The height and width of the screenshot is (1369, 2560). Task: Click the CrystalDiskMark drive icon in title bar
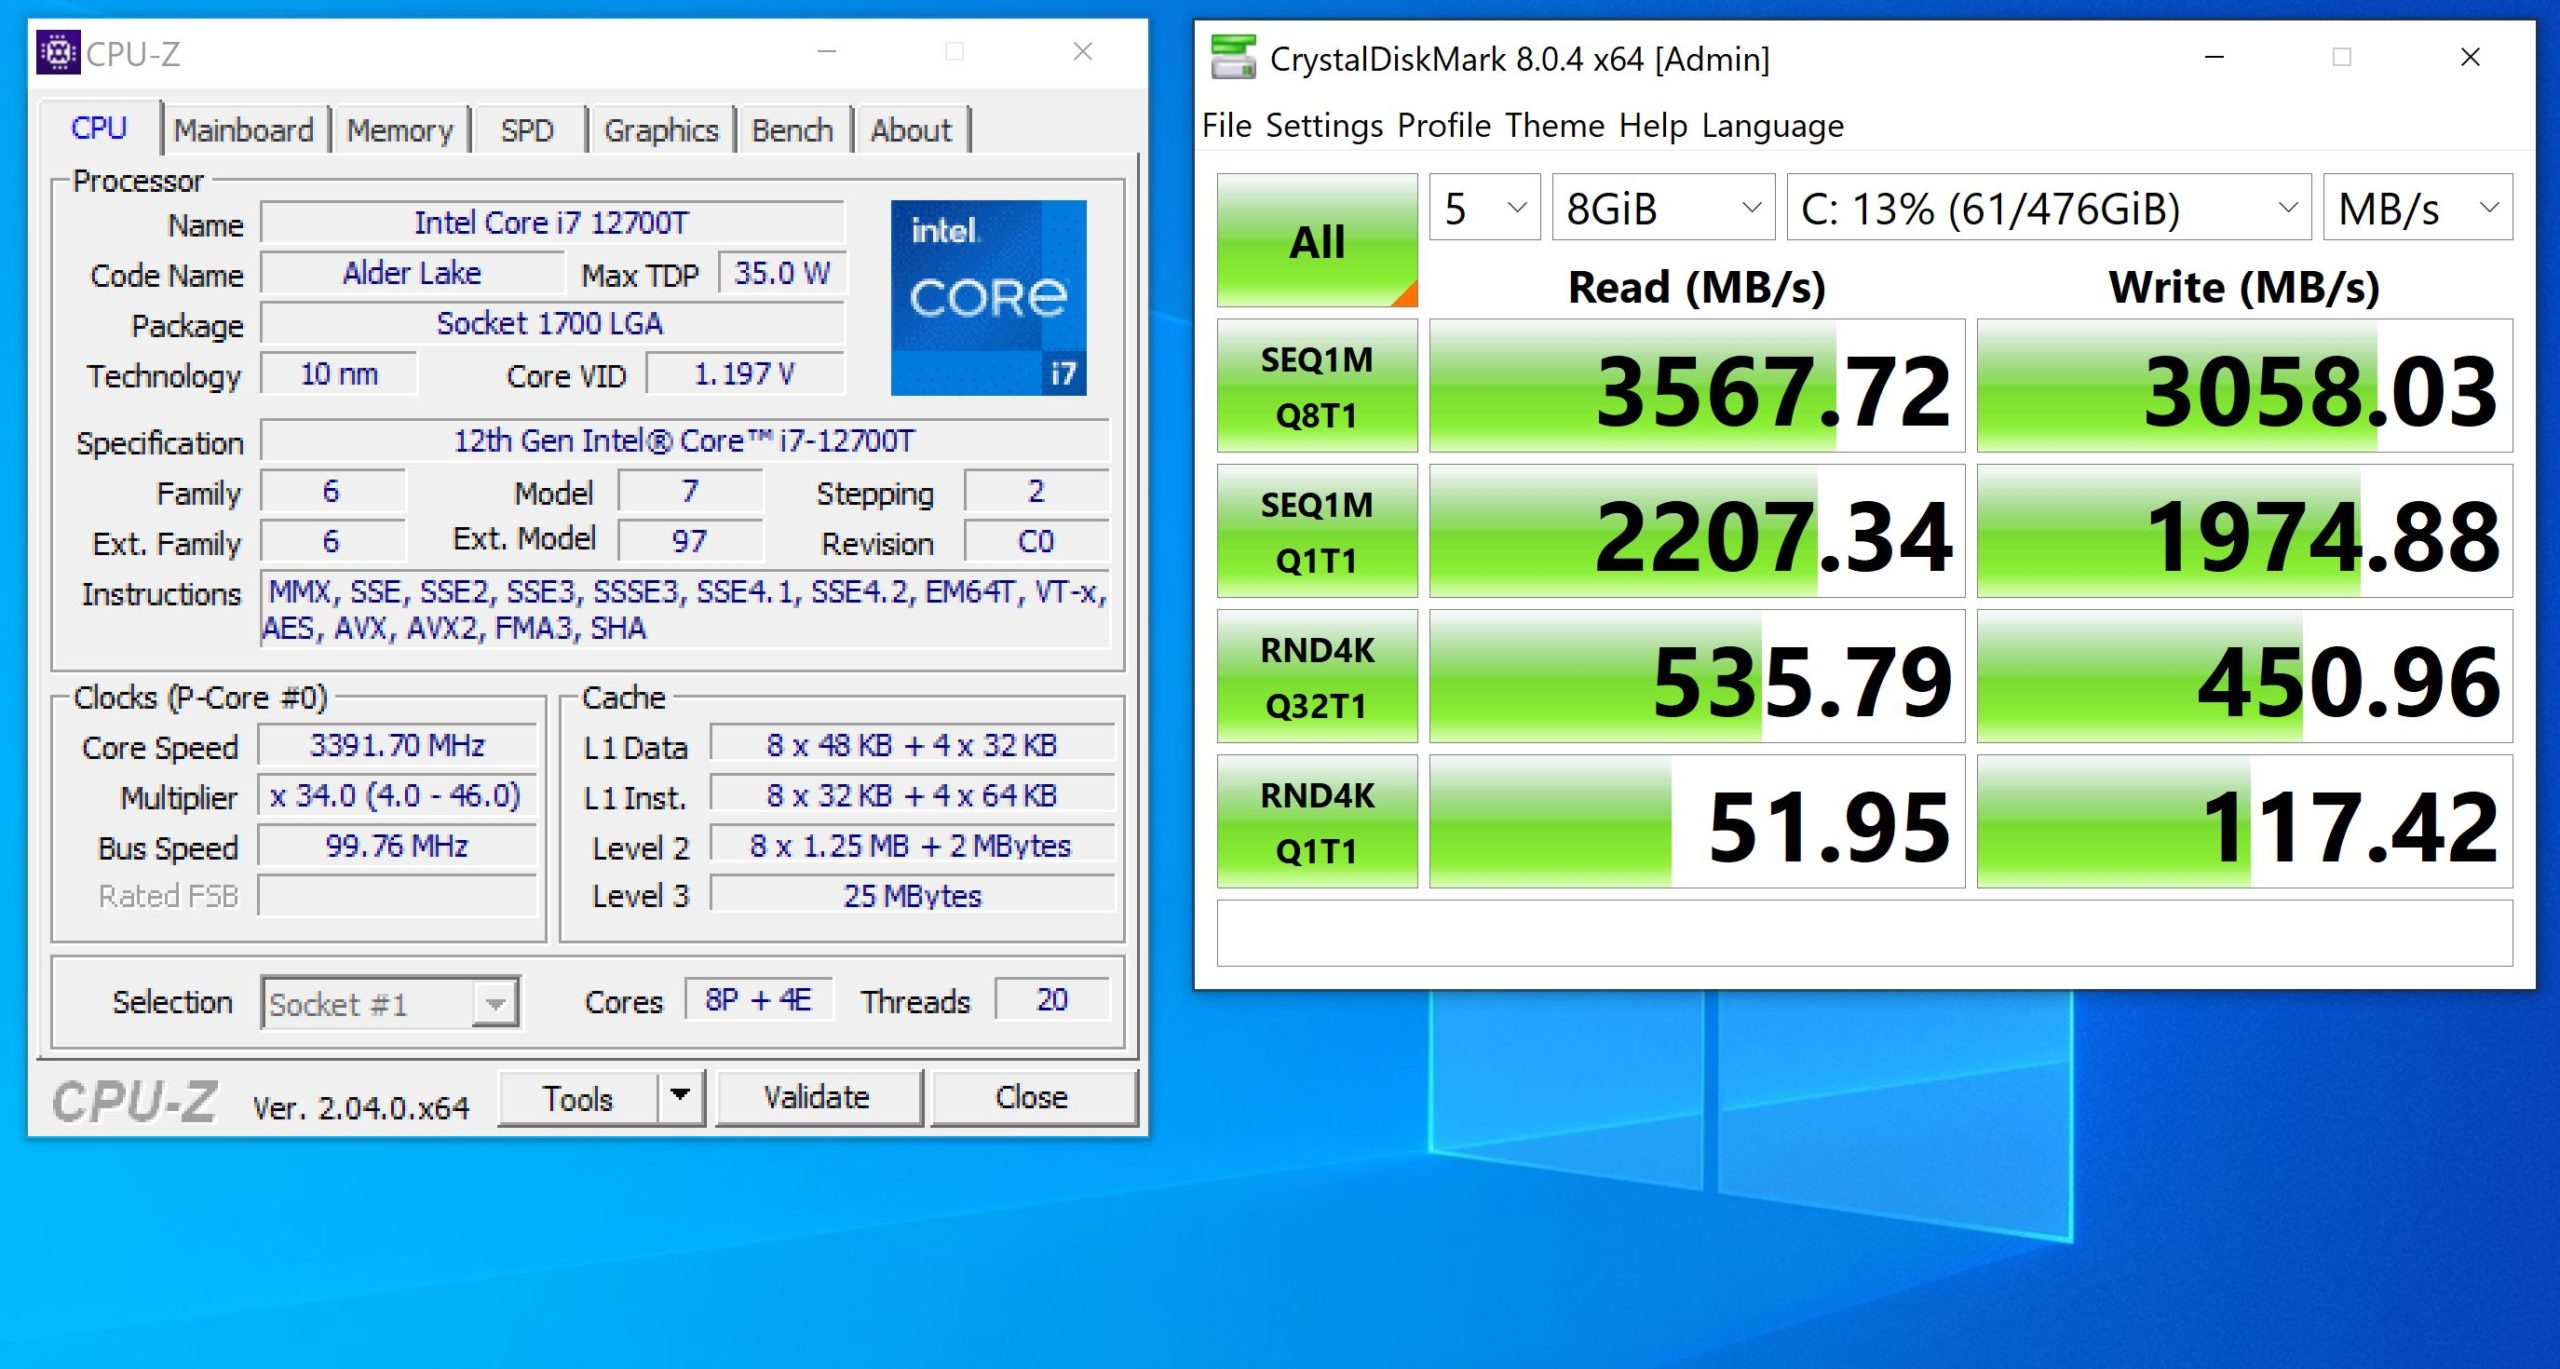(x=1232, y=58)
